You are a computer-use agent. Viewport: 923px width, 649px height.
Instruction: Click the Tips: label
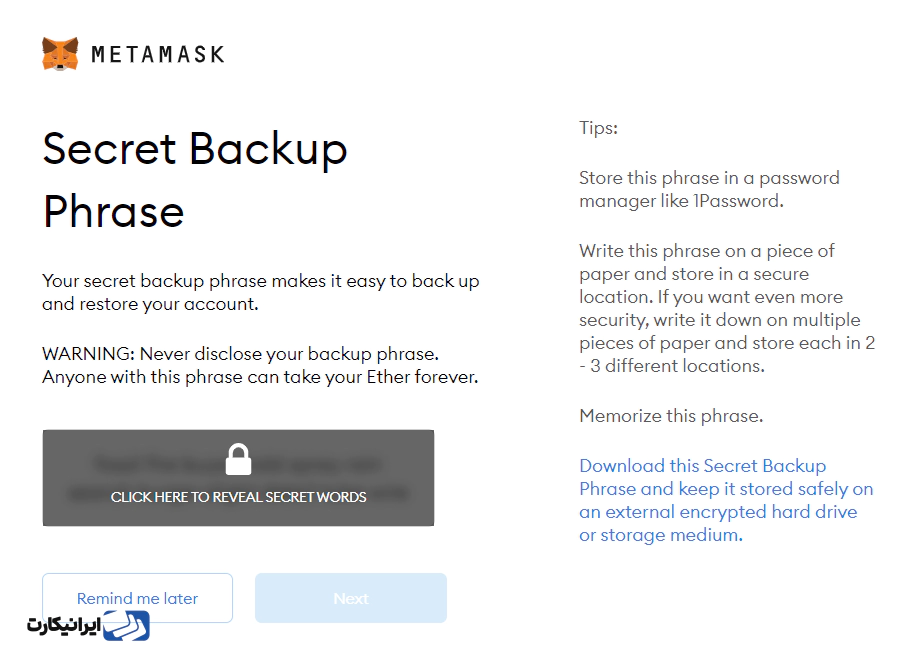pos(599,128)
